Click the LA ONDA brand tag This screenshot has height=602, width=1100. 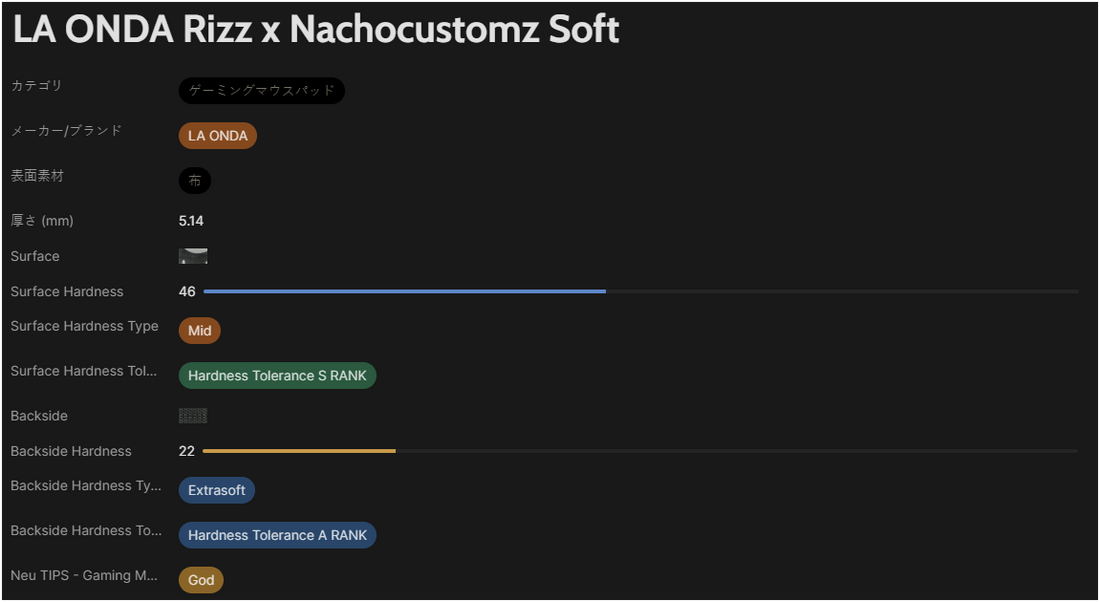coord(217,135)
